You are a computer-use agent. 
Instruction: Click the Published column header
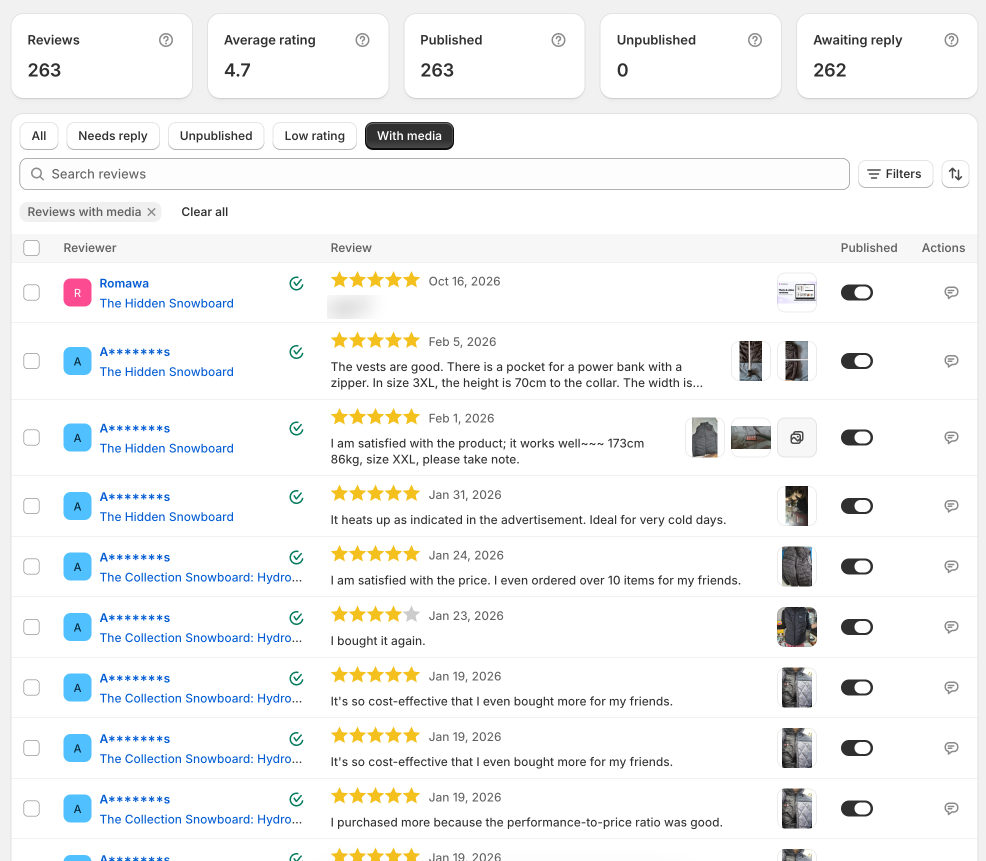pyautogui.click(x=868, y=248)
